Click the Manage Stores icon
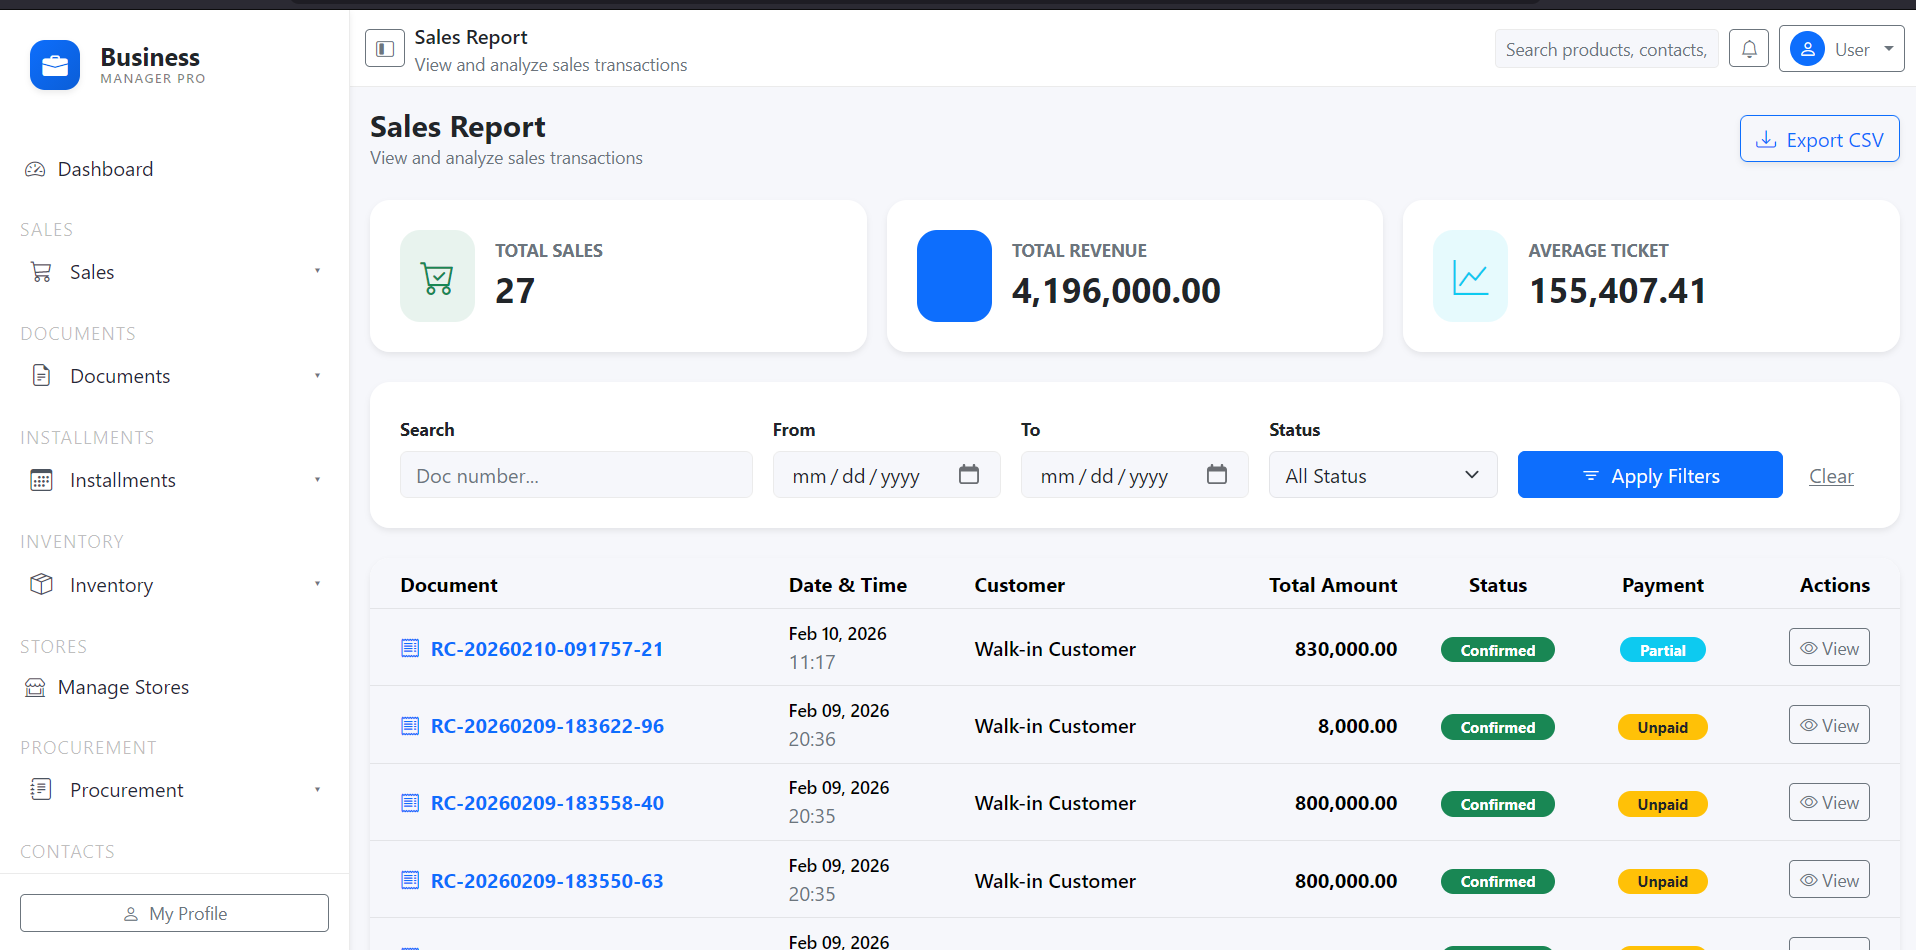The height and width of the screenshot is (950, 1916). [x=34, y=687]
